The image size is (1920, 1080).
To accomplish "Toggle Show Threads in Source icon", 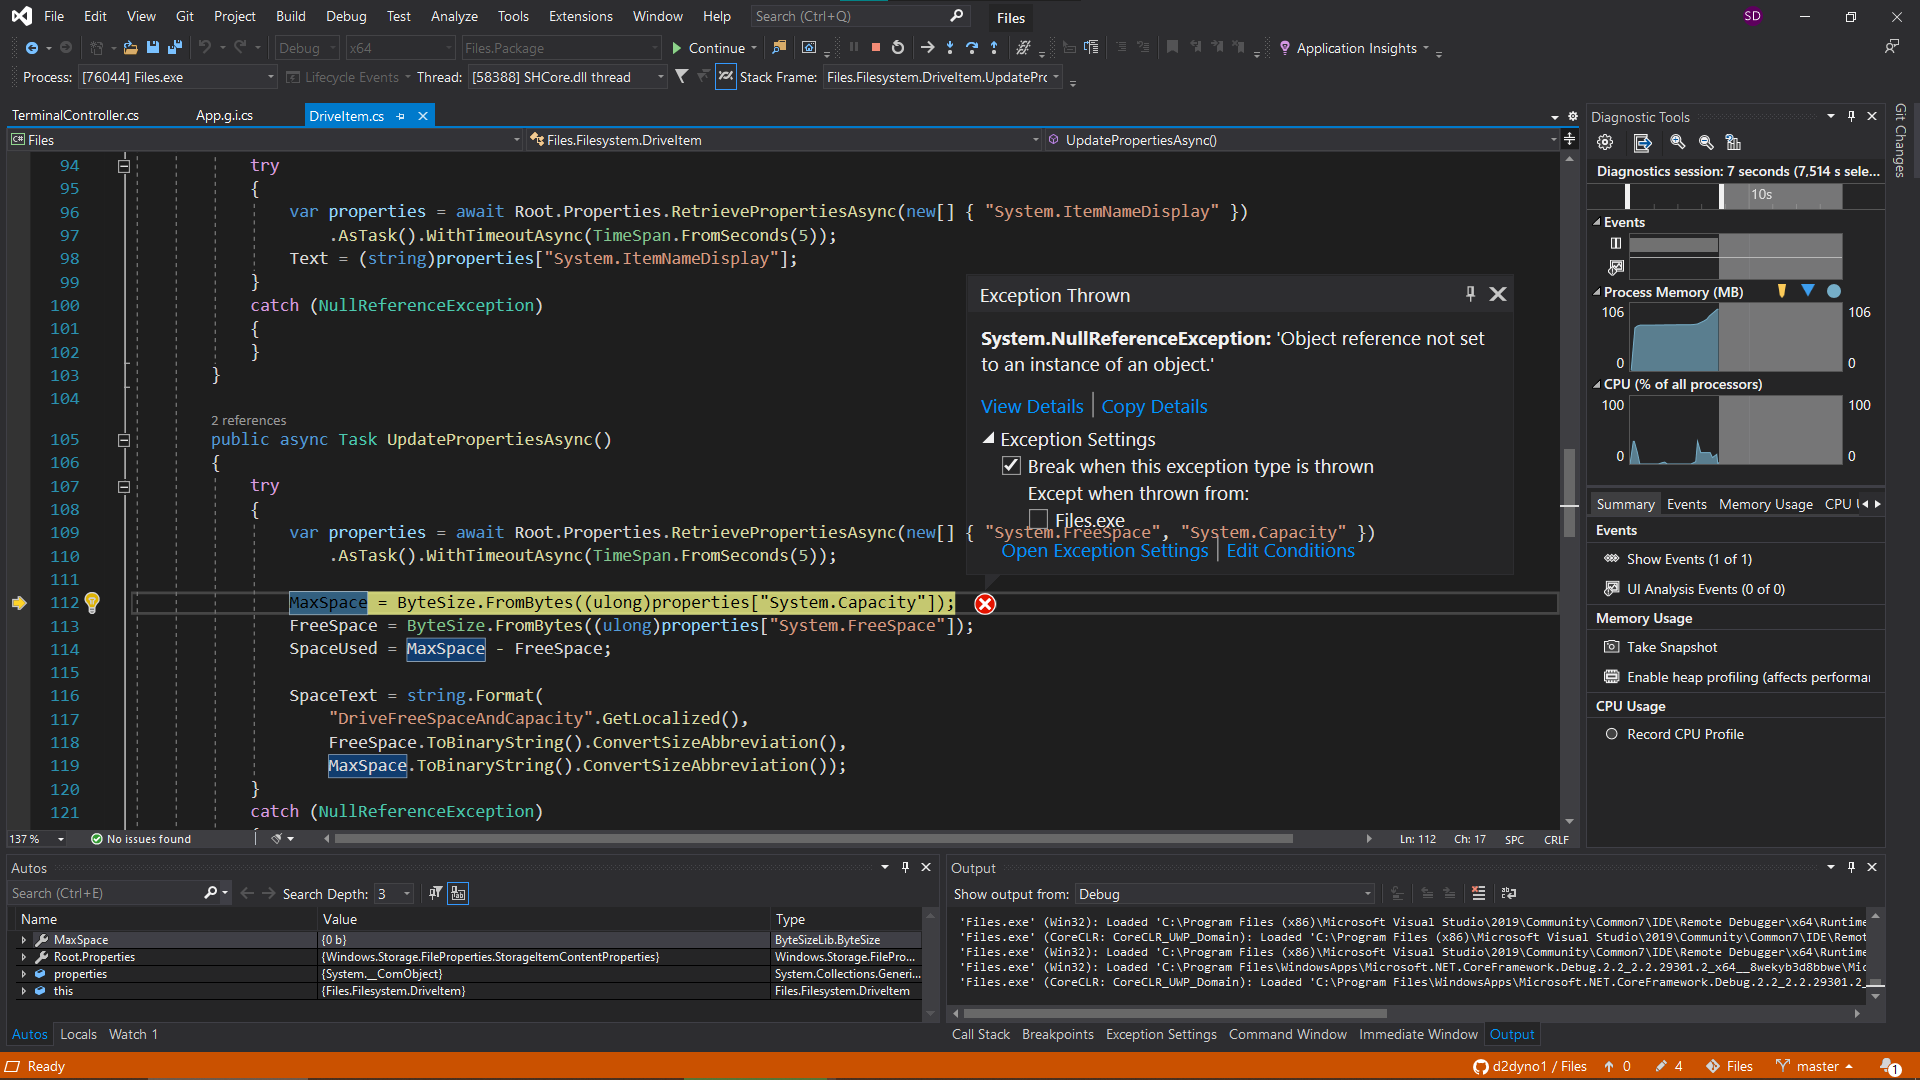I will point(726,76).
